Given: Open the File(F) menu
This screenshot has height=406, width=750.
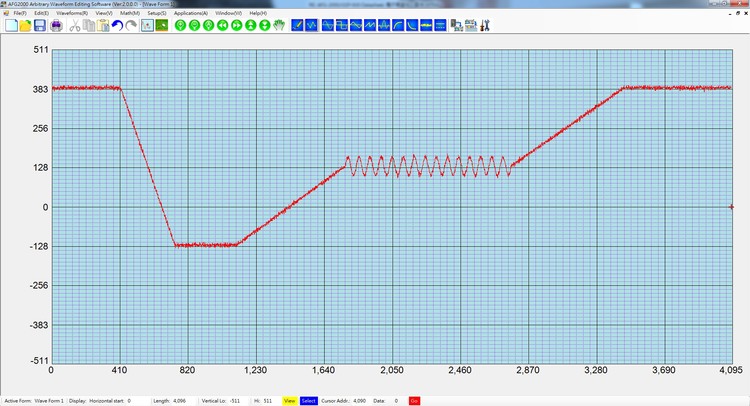Looking at the screenshot, I should [20, 13].
